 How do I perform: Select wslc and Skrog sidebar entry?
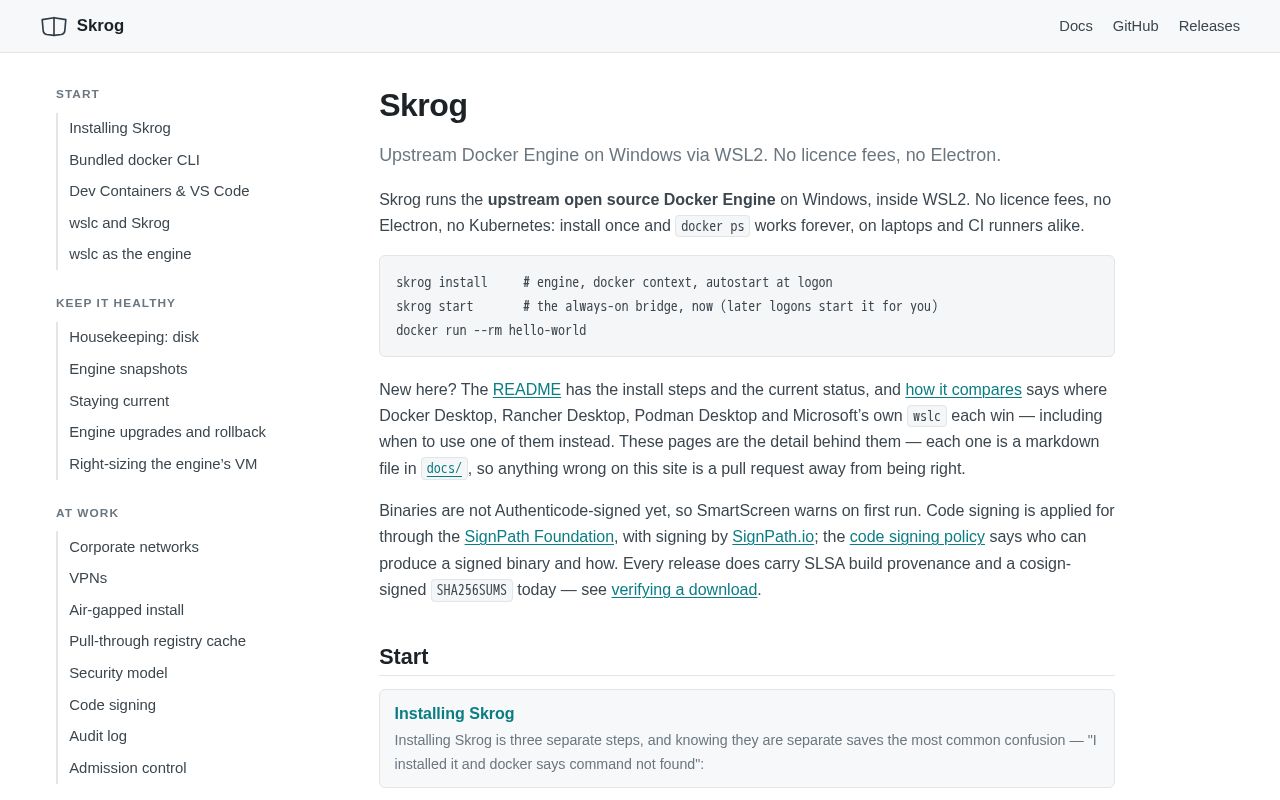coord(119,223)
